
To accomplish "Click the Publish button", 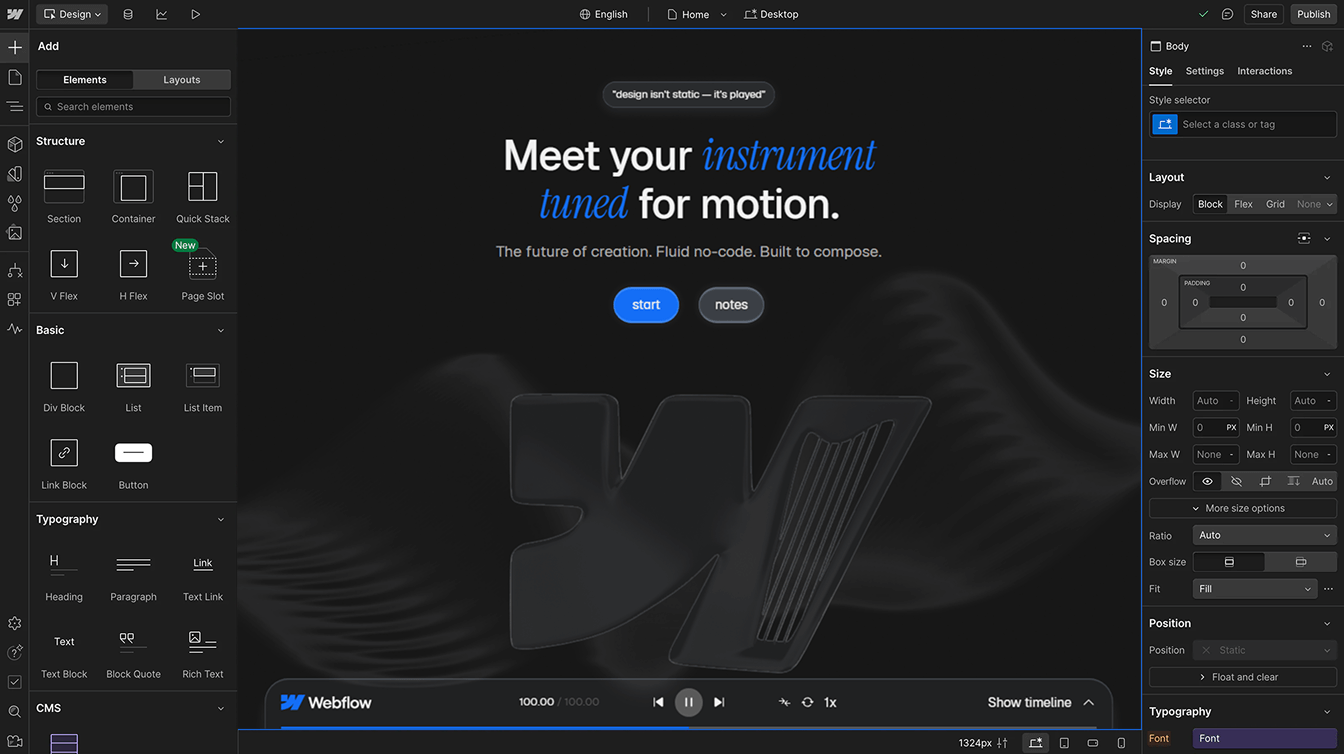I will pyautogui.click(x=1313, y=14).
